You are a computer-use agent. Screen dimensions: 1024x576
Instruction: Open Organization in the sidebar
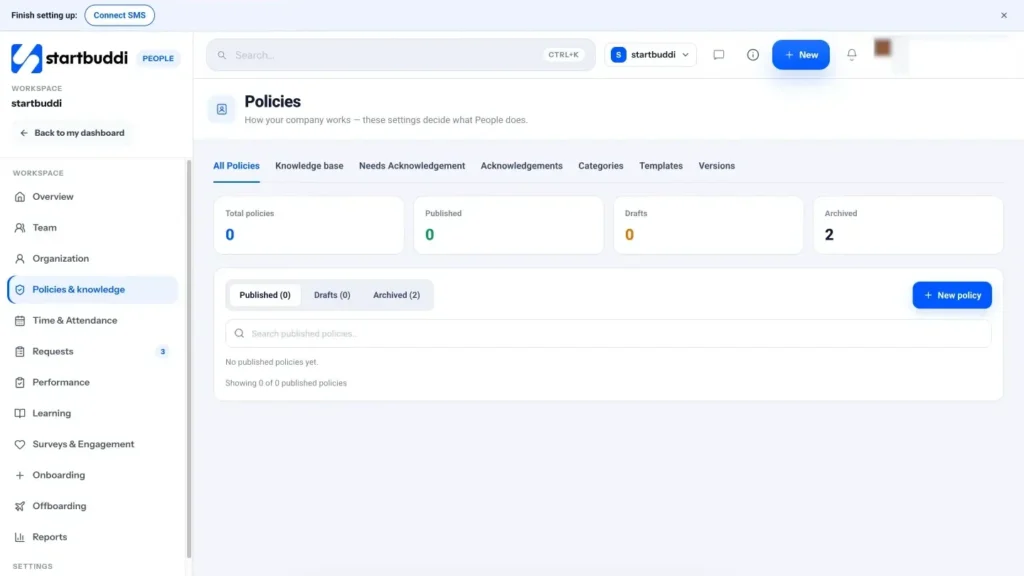(92, 259)
